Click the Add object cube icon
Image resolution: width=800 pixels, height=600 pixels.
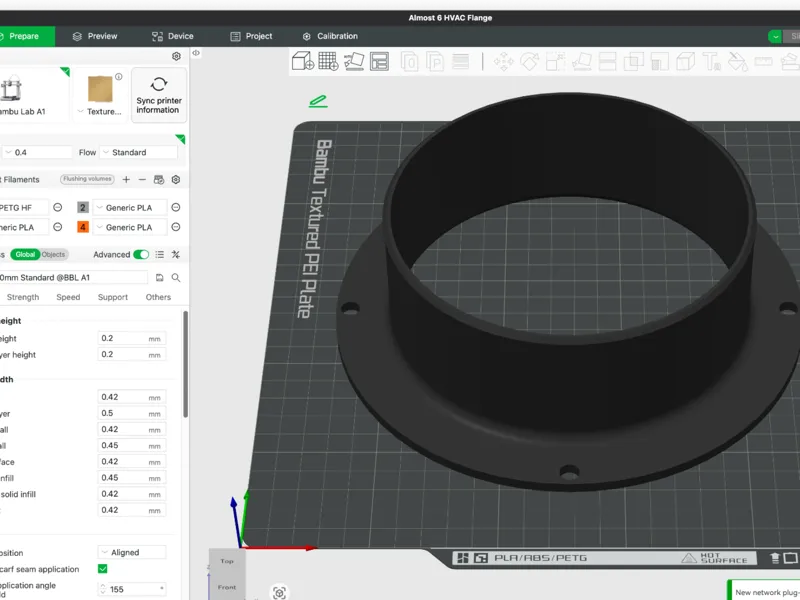303,61
